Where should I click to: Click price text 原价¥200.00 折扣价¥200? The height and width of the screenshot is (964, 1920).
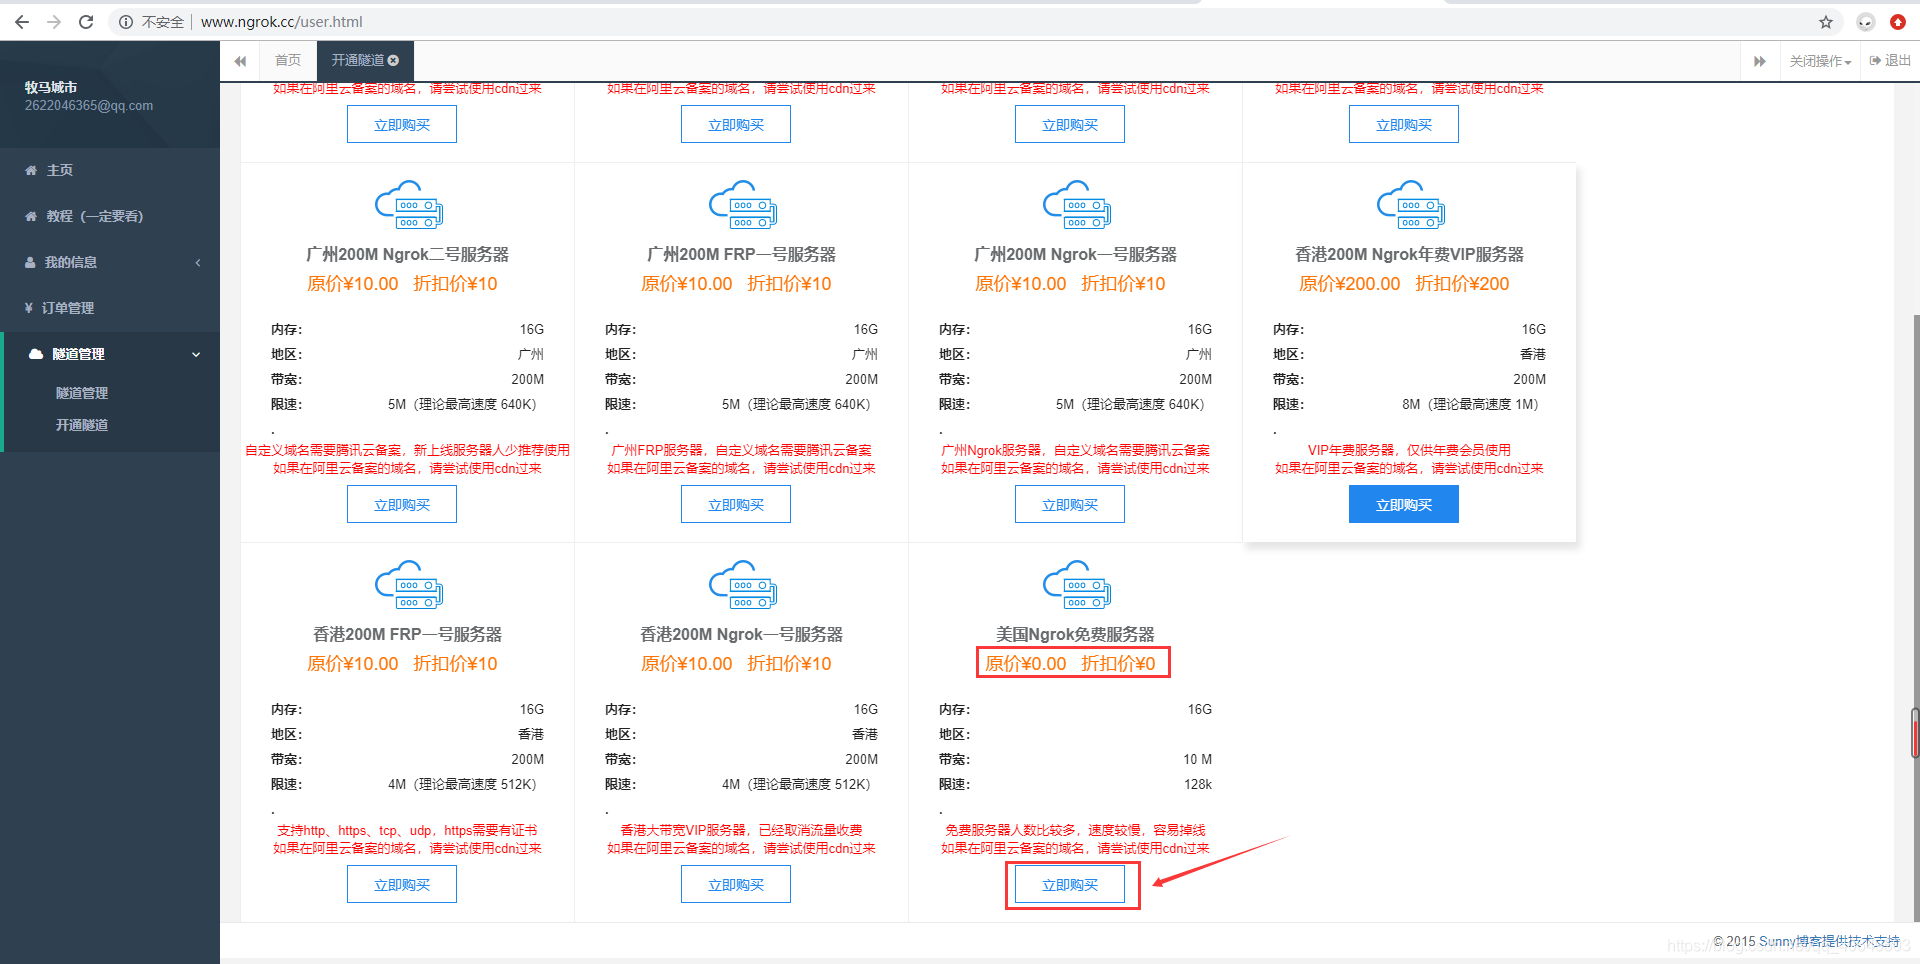(1404, 284)
